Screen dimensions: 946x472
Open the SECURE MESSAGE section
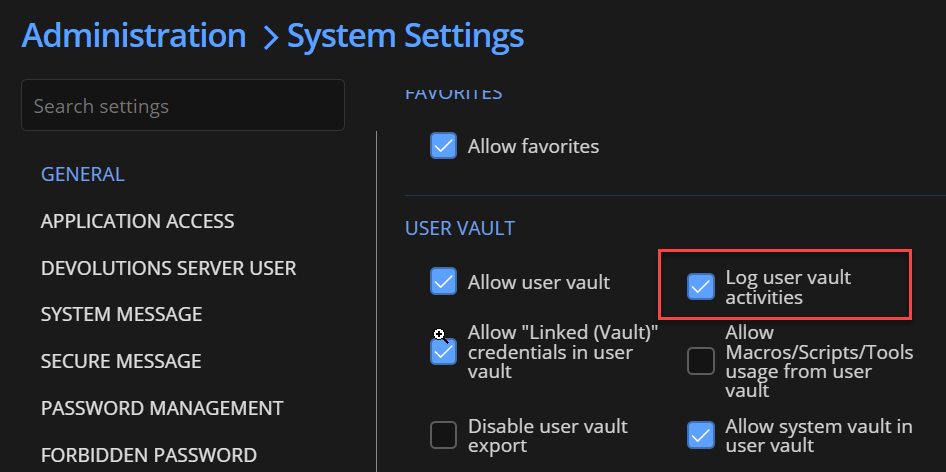pos(121,361)
